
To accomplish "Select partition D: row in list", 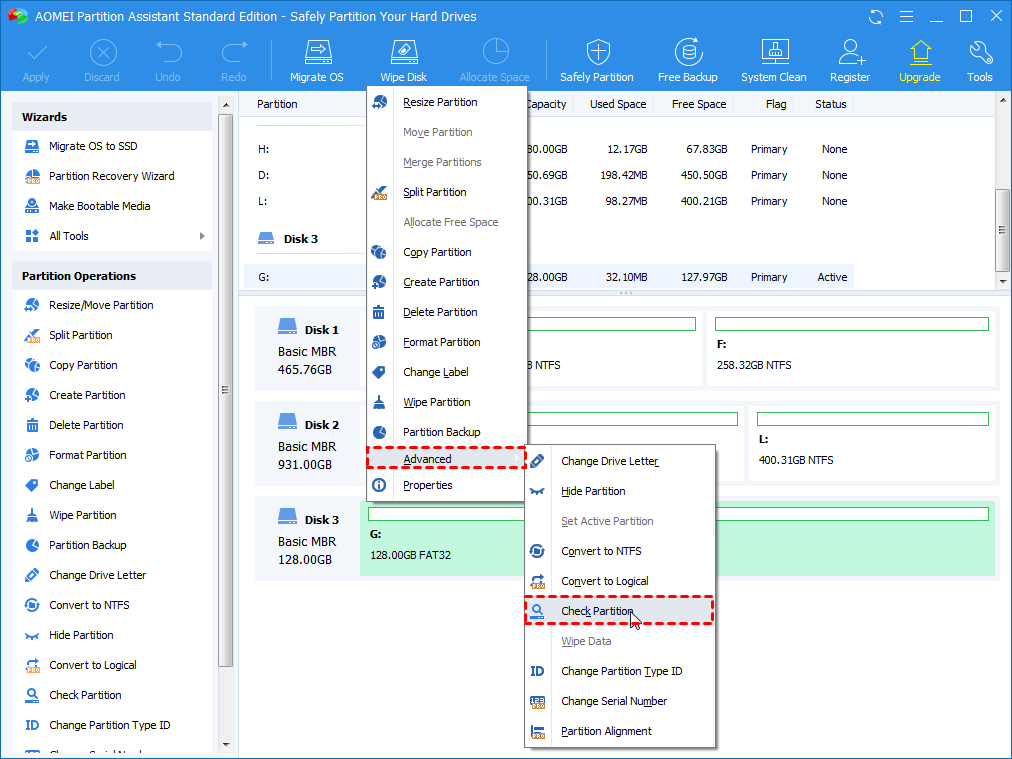I will point(549,175).
